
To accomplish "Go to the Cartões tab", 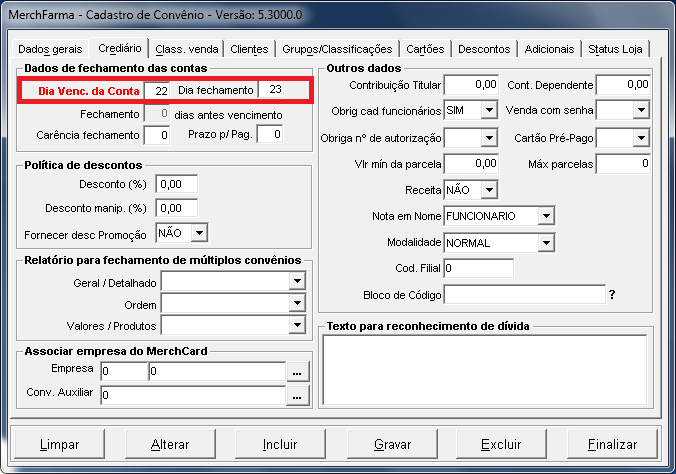I will (x=425, y=49).
